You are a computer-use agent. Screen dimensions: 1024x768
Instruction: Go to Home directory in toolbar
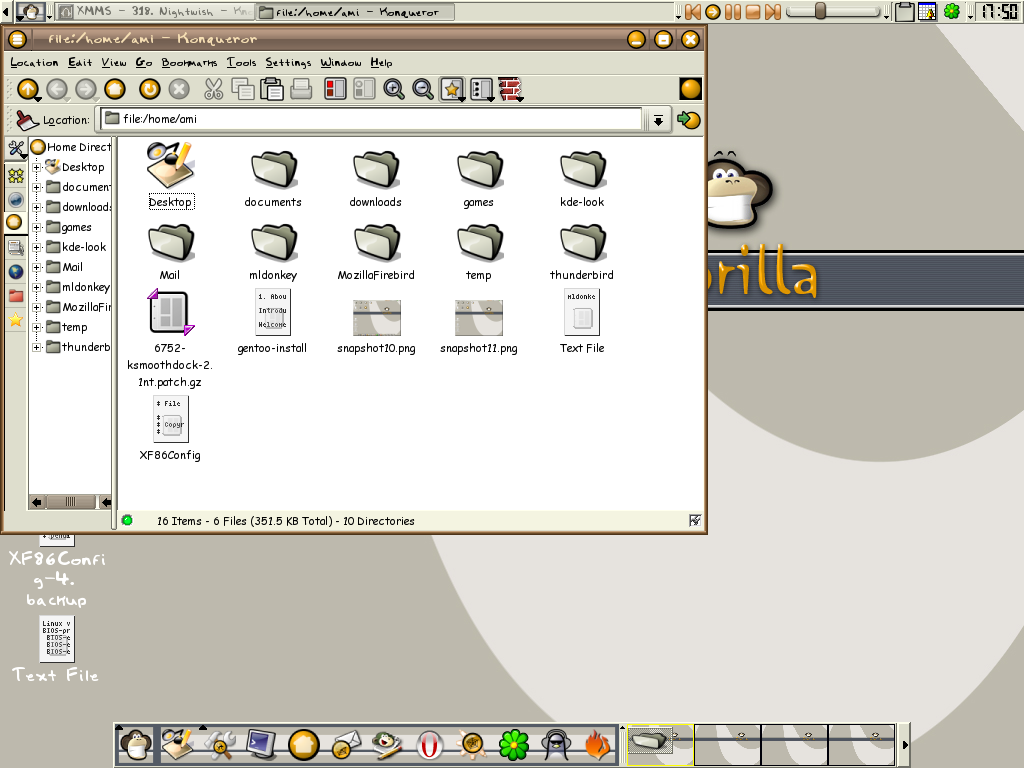115,89
